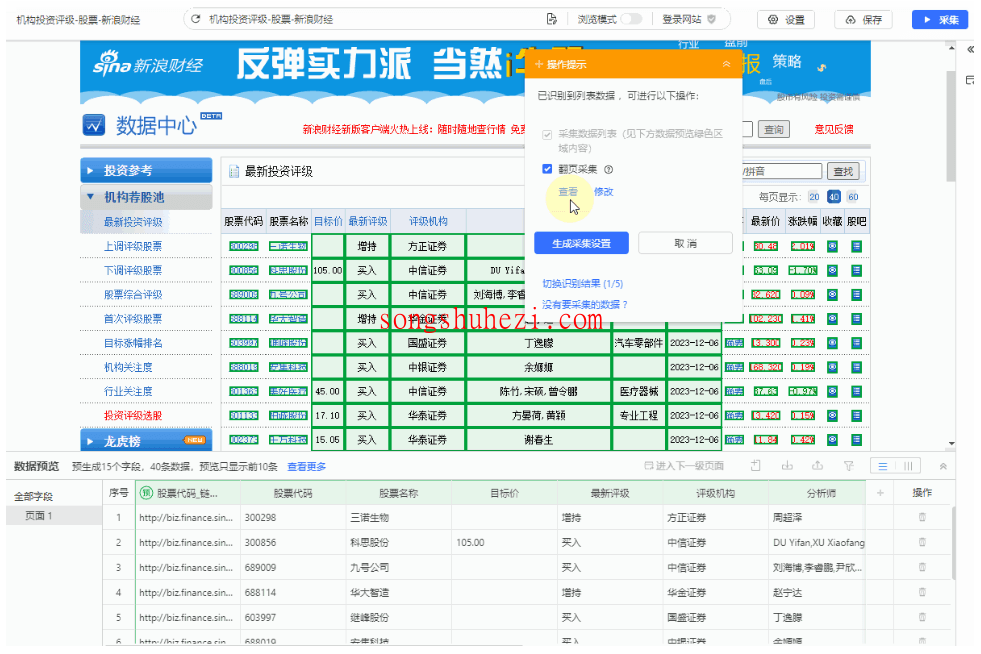Click the 数据中心 logo icon
This screenshot has width=981, height=654.
(x=94, y=125)
